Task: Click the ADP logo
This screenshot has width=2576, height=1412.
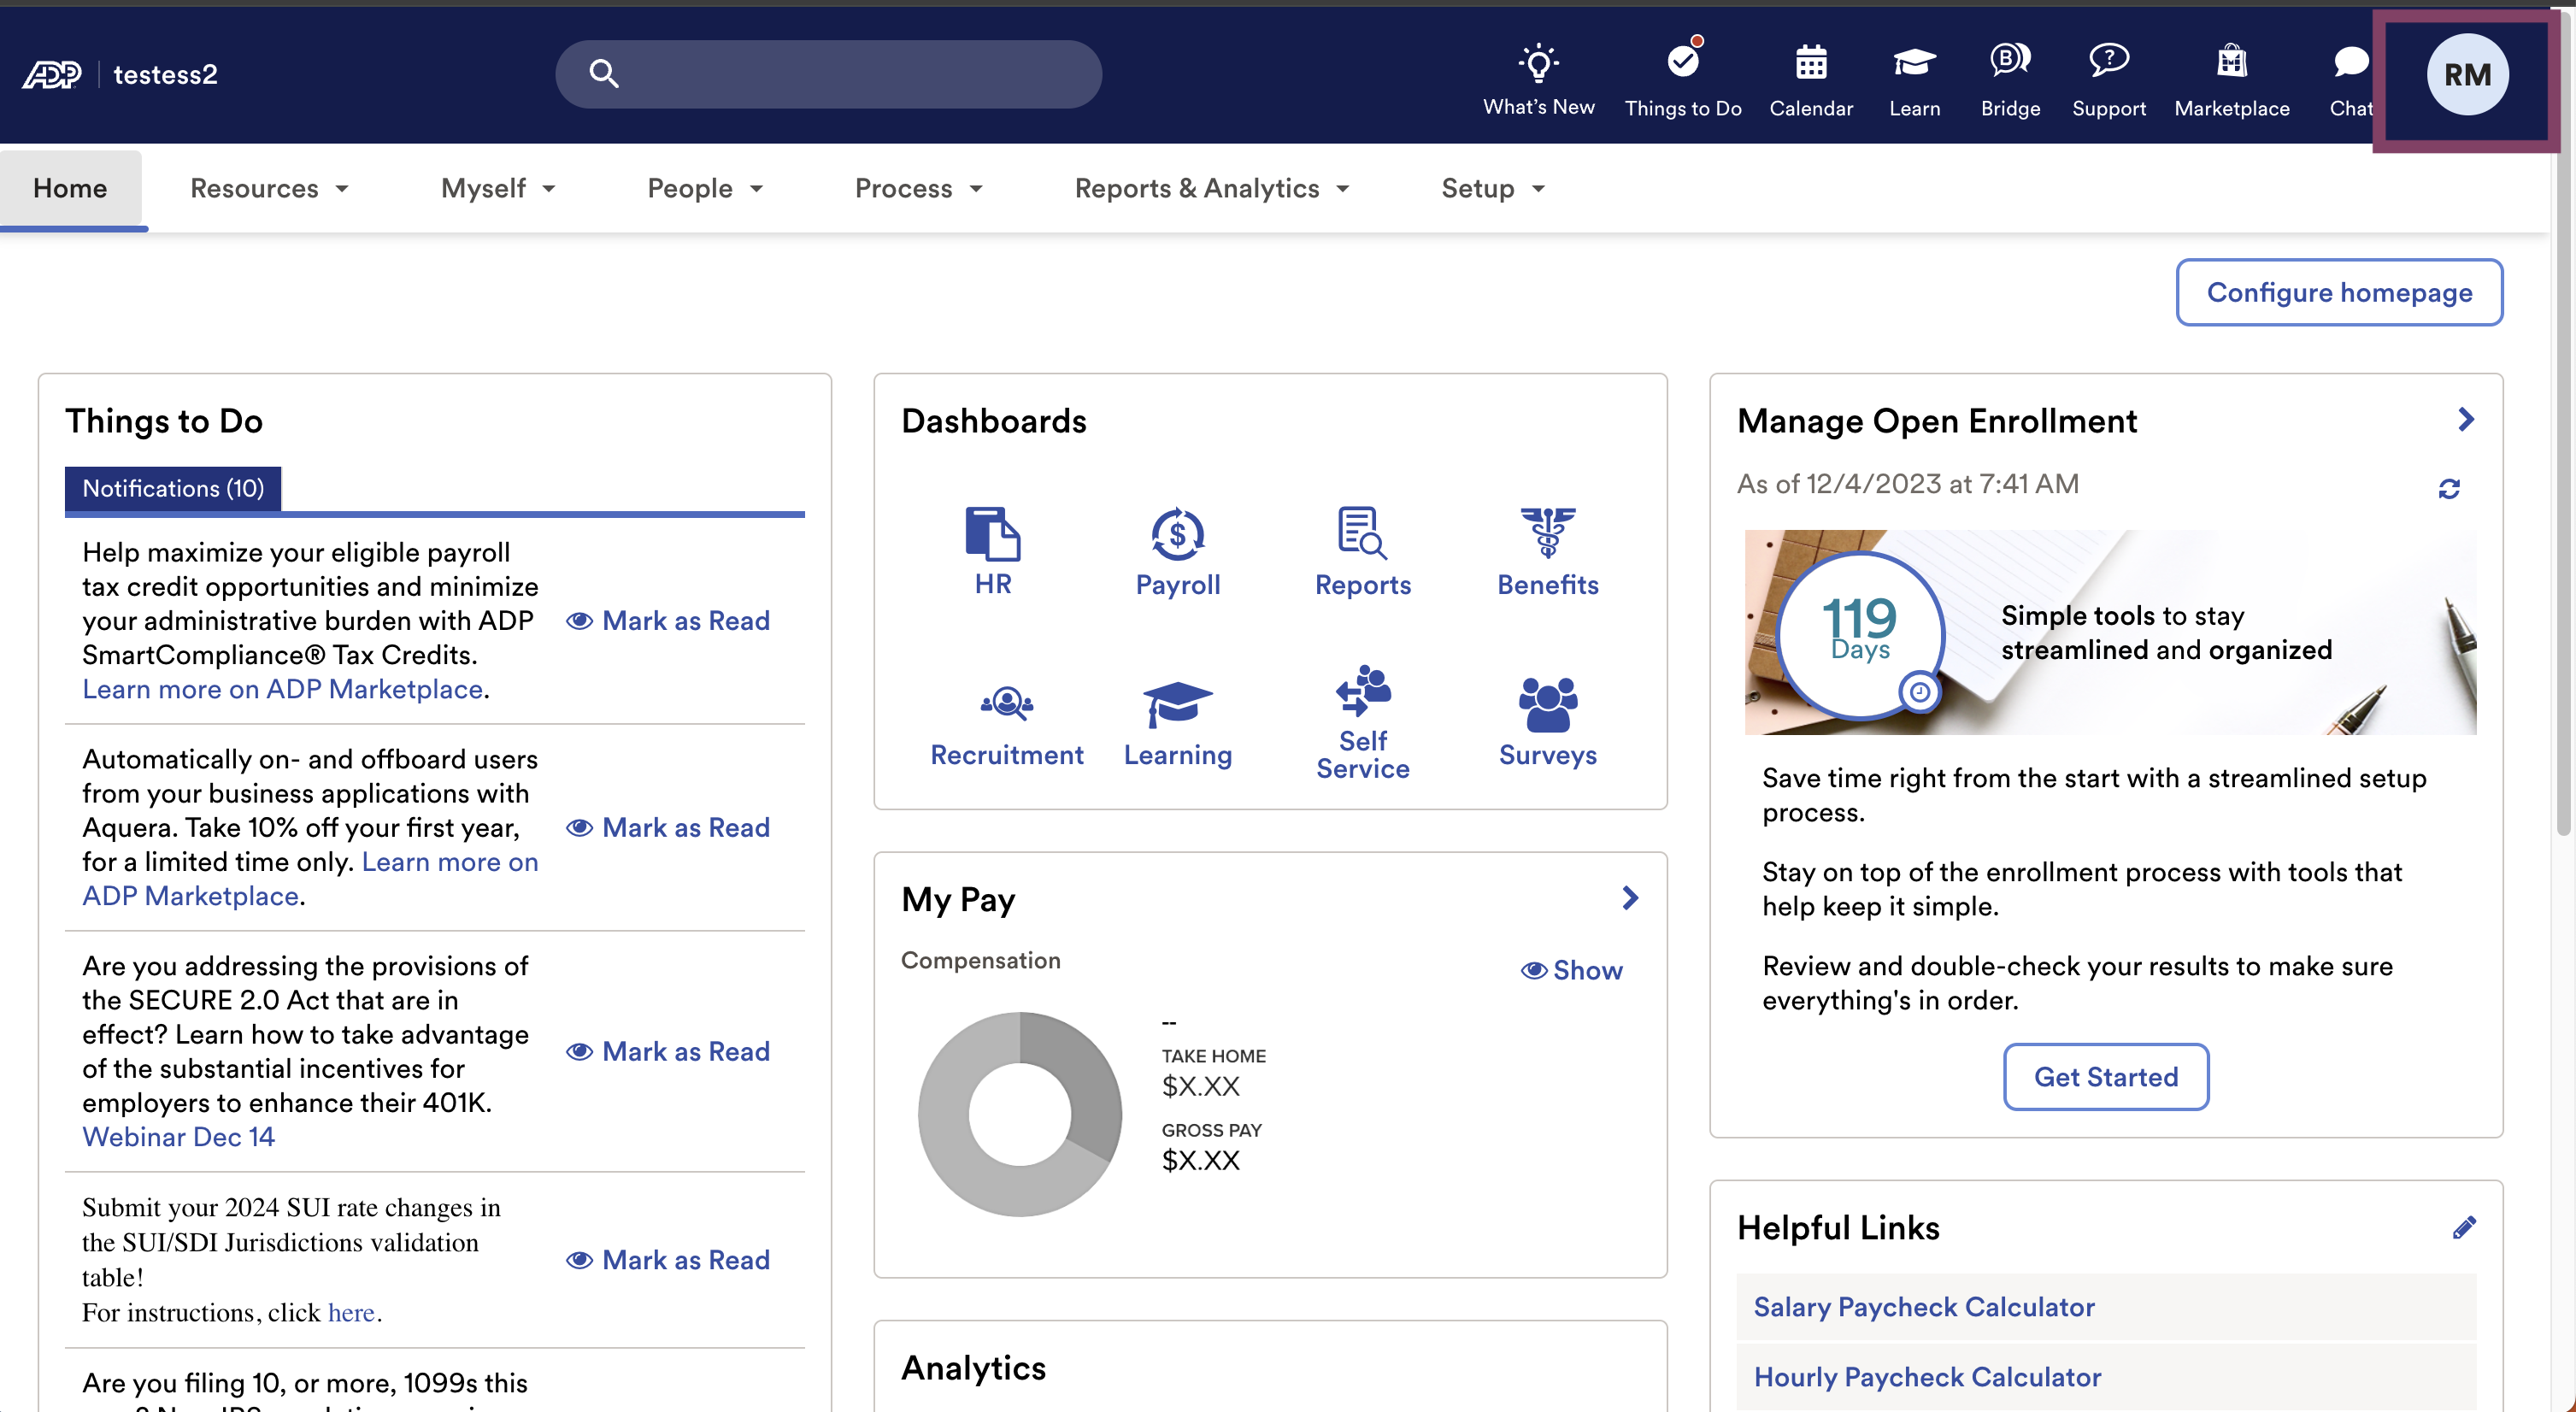Action: coord(52,74)
